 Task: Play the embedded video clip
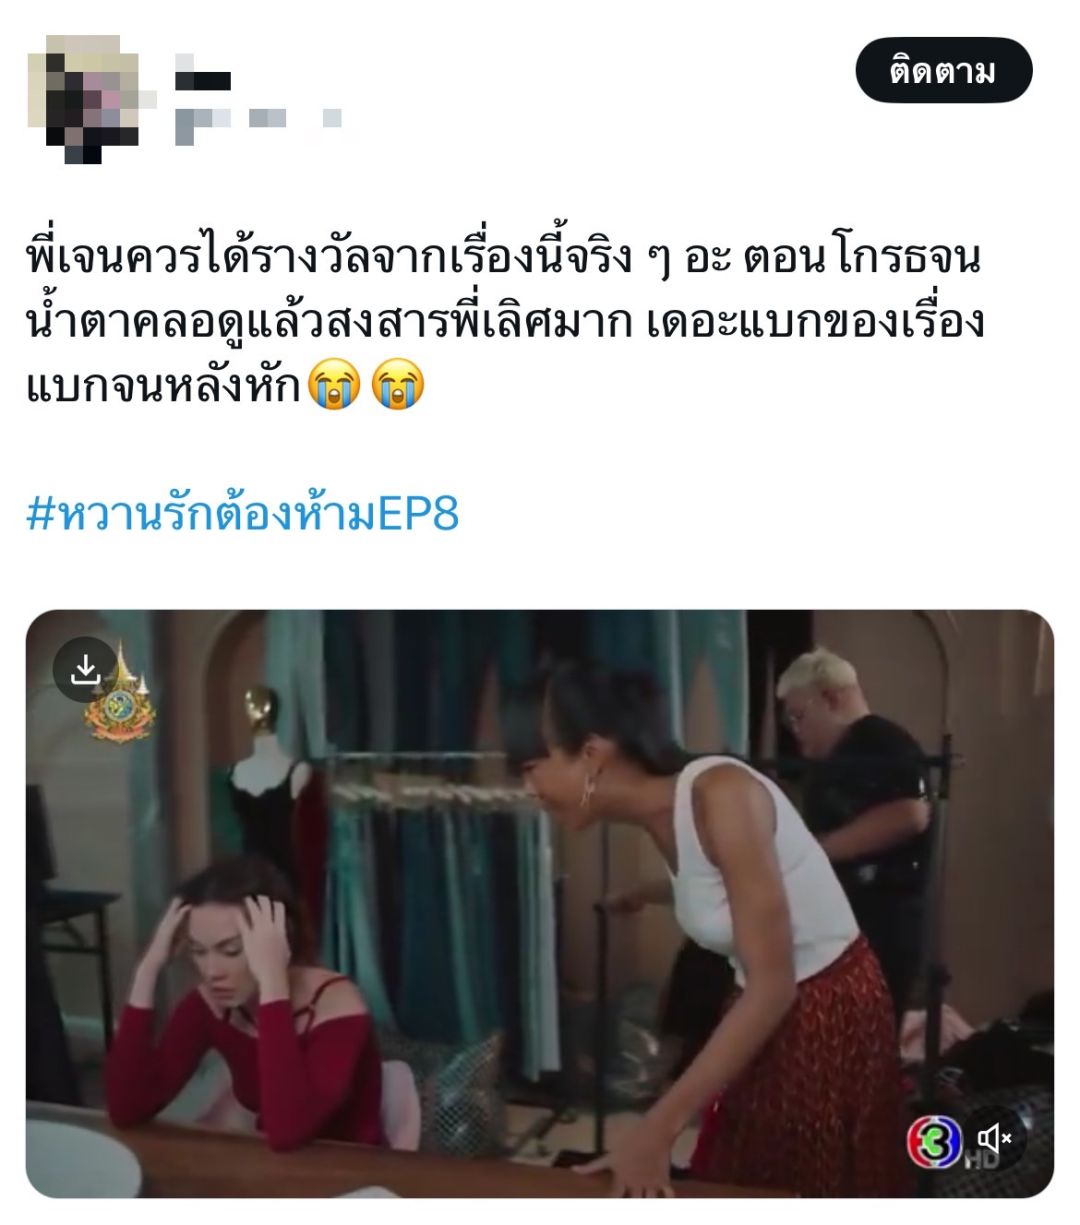[540, 903]
